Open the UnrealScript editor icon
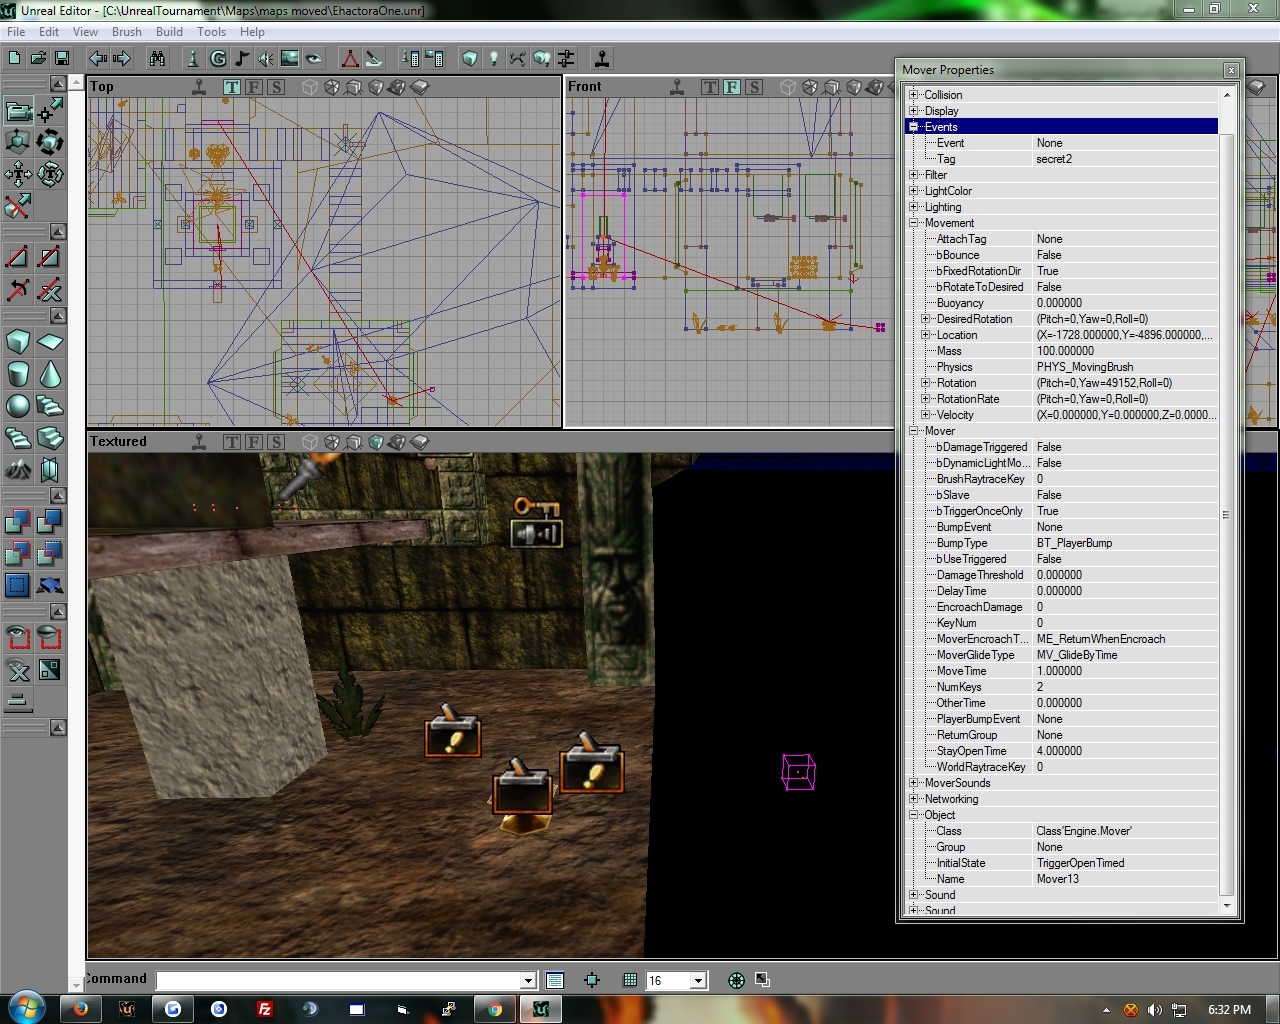 tap(374, 58)
